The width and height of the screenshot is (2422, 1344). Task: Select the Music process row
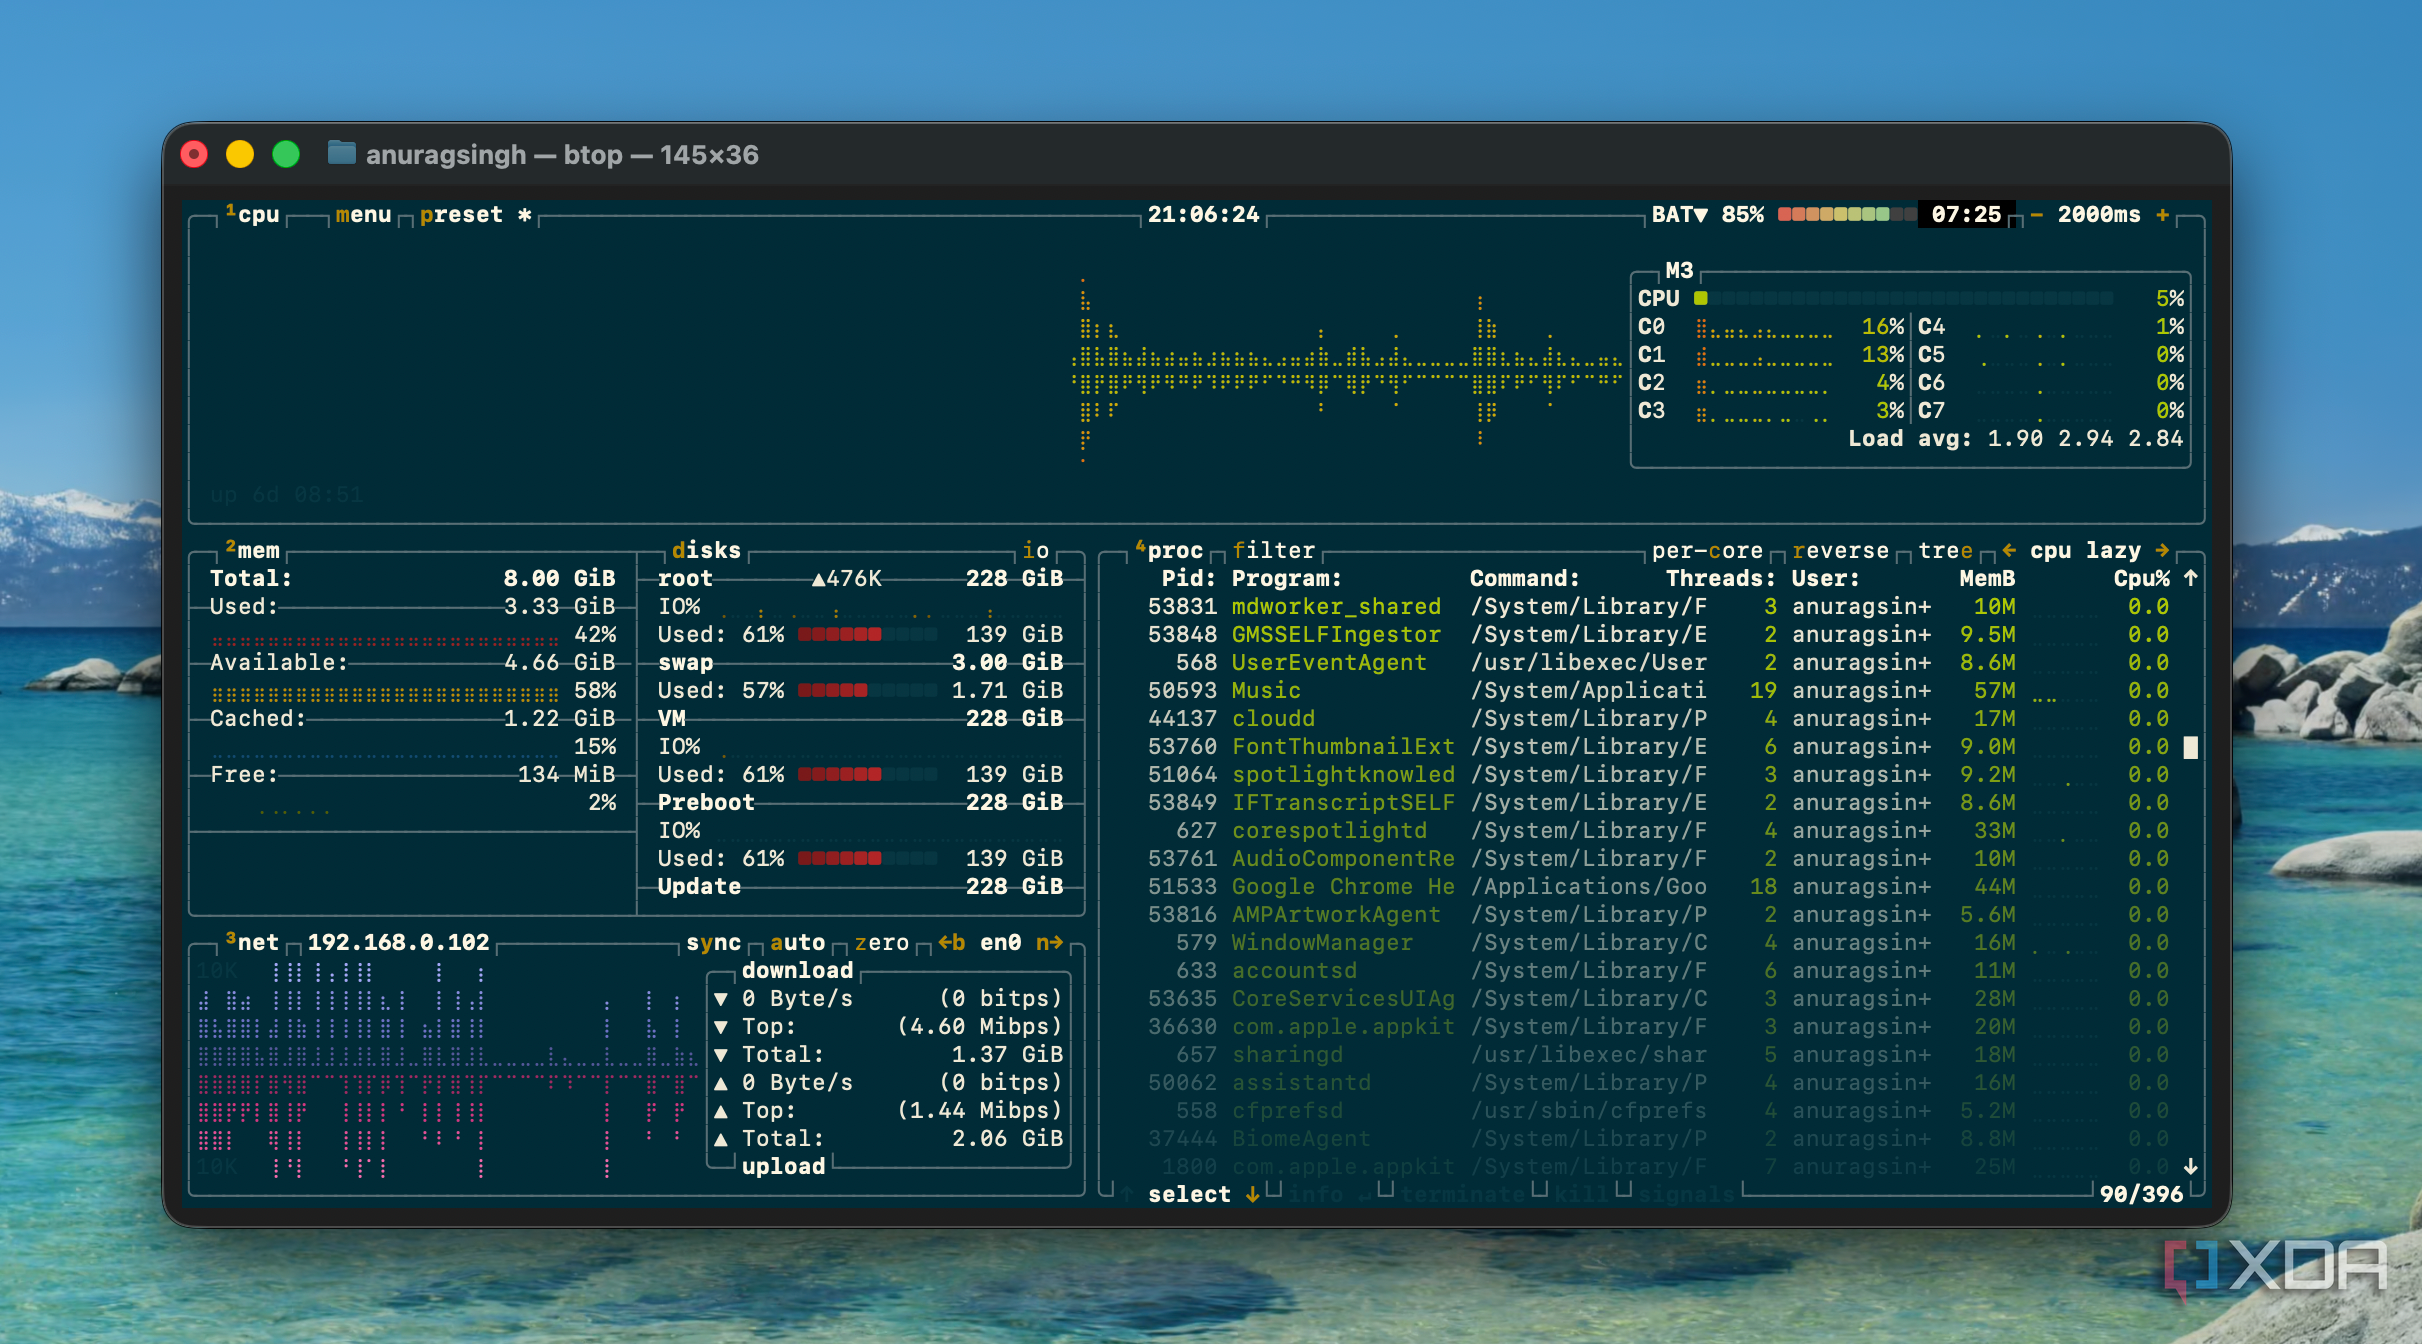click(x=1658, y=691)
